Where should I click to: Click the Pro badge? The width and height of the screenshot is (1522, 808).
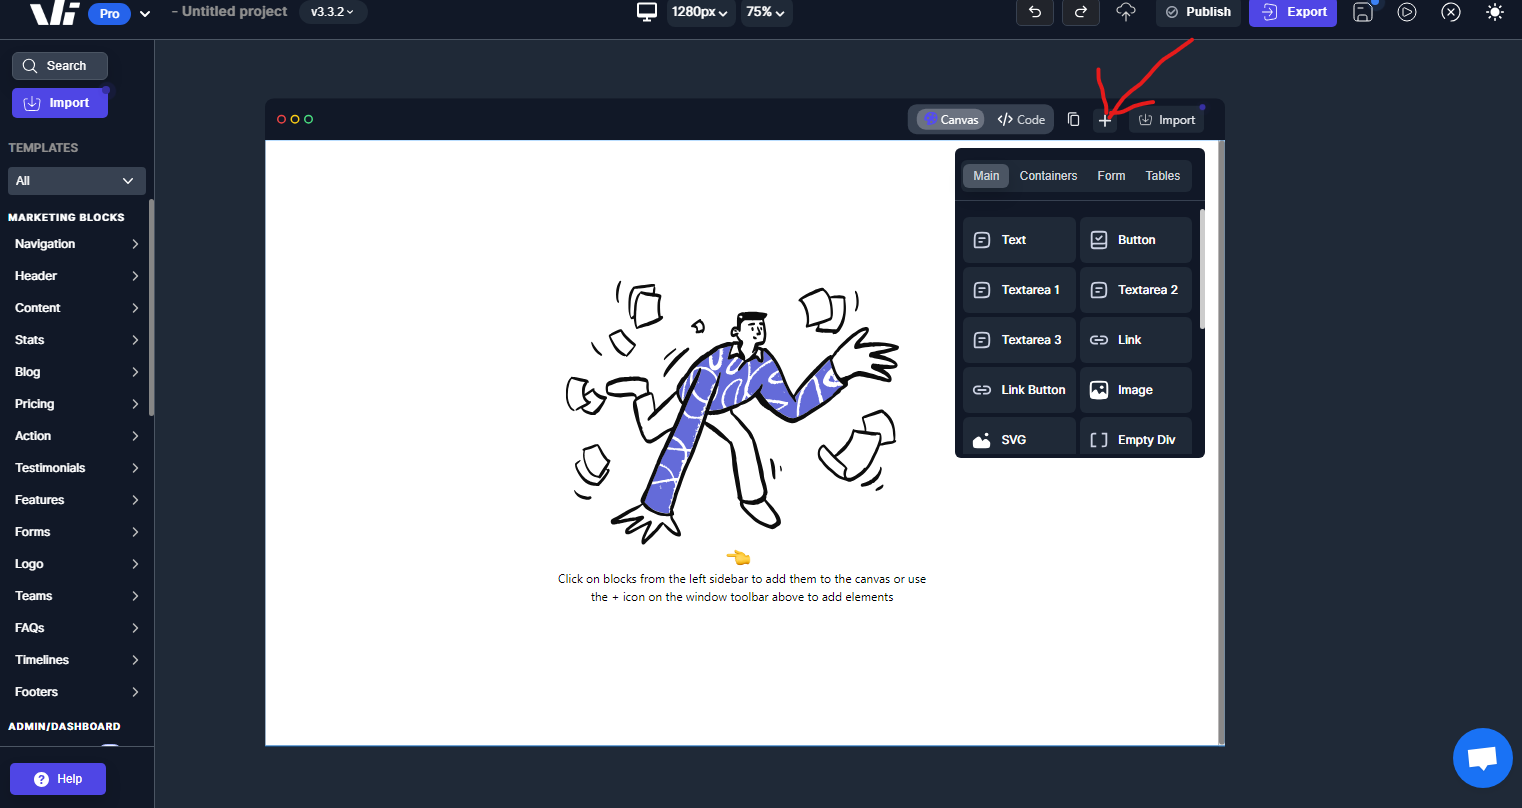tap(109, 14)
